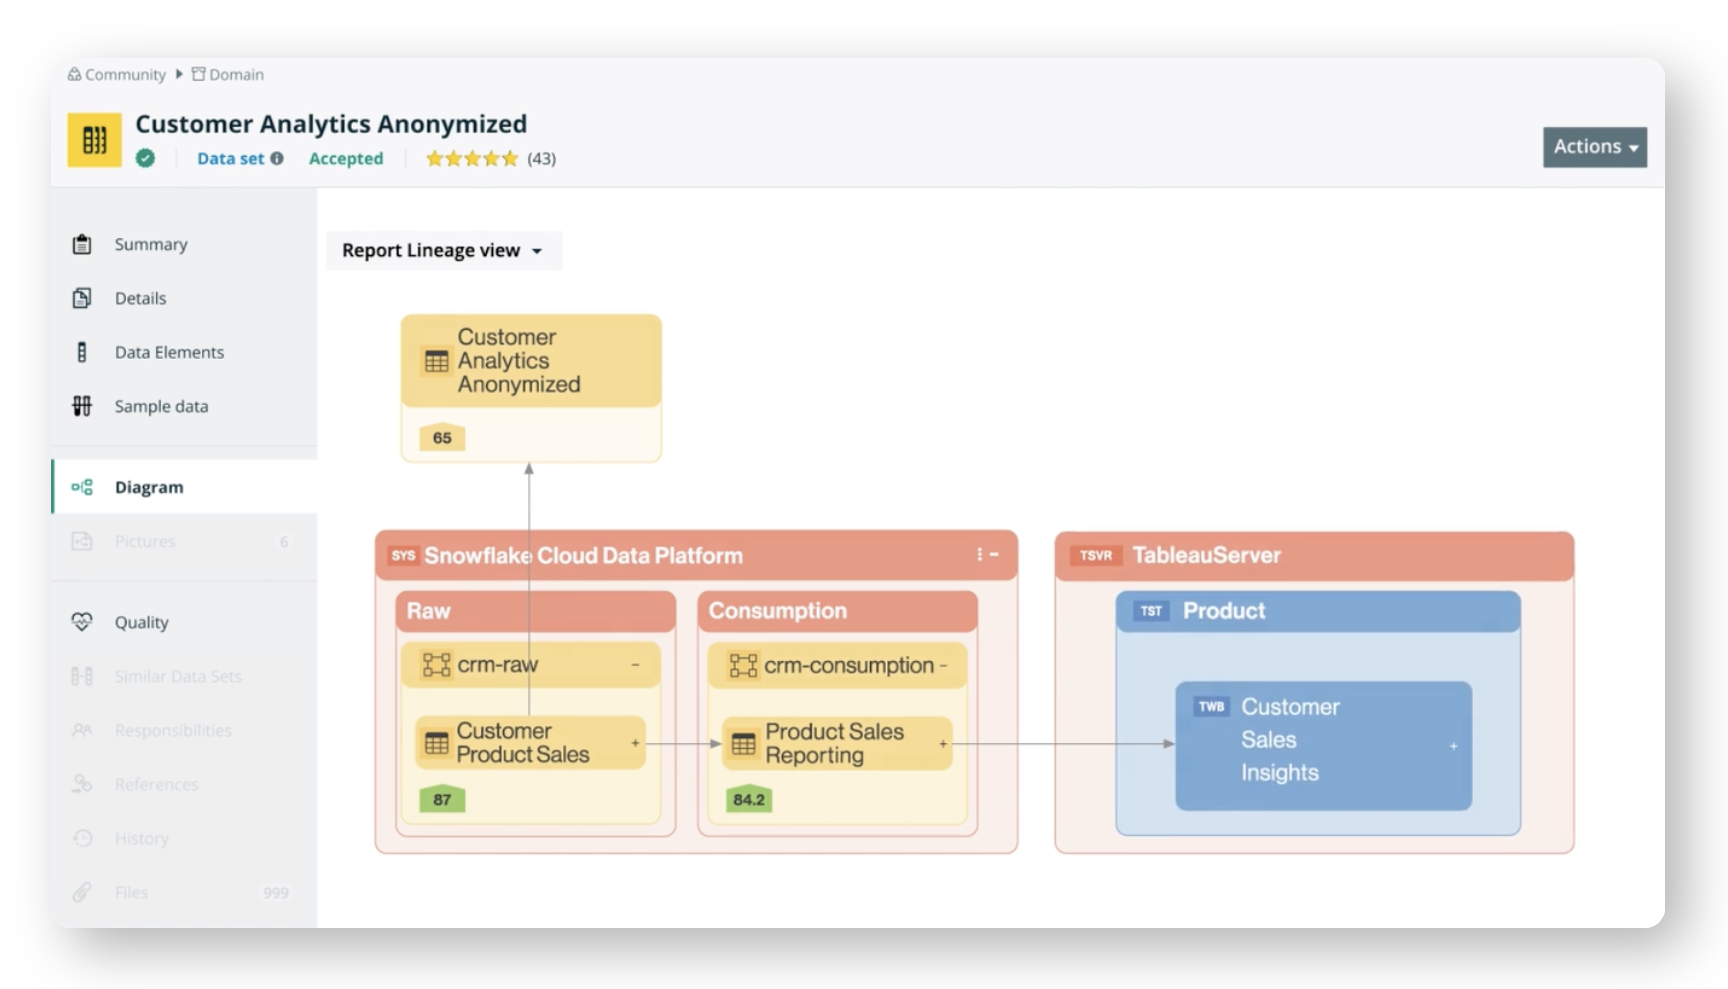Click the yellow data set asset icon
Screen dimensions: 1728x989
(x=94, y=140)
